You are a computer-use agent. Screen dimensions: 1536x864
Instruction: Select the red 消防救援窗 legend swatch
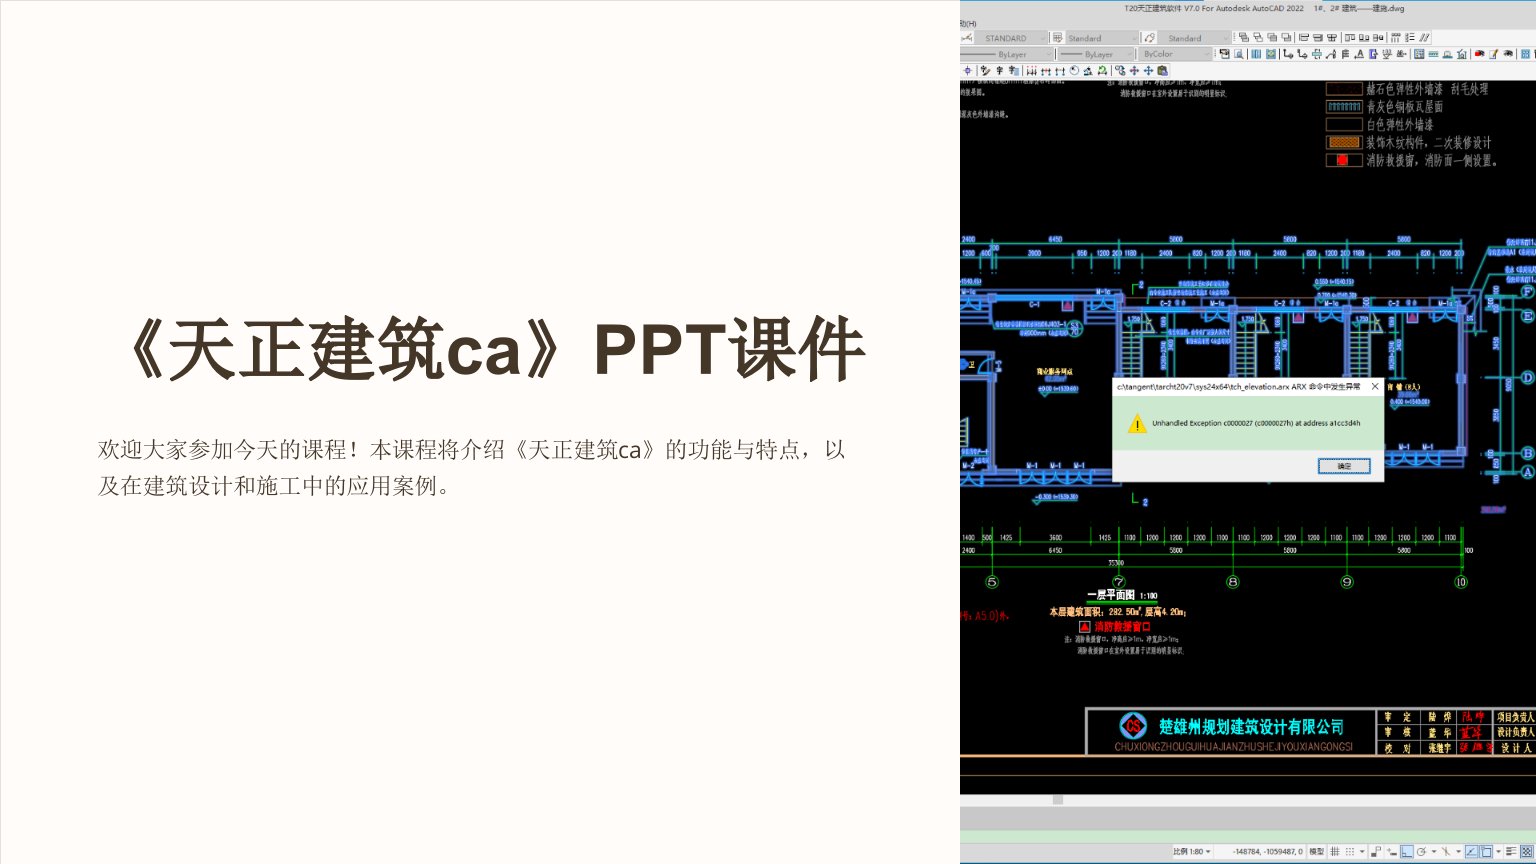tap(1344, 160)
